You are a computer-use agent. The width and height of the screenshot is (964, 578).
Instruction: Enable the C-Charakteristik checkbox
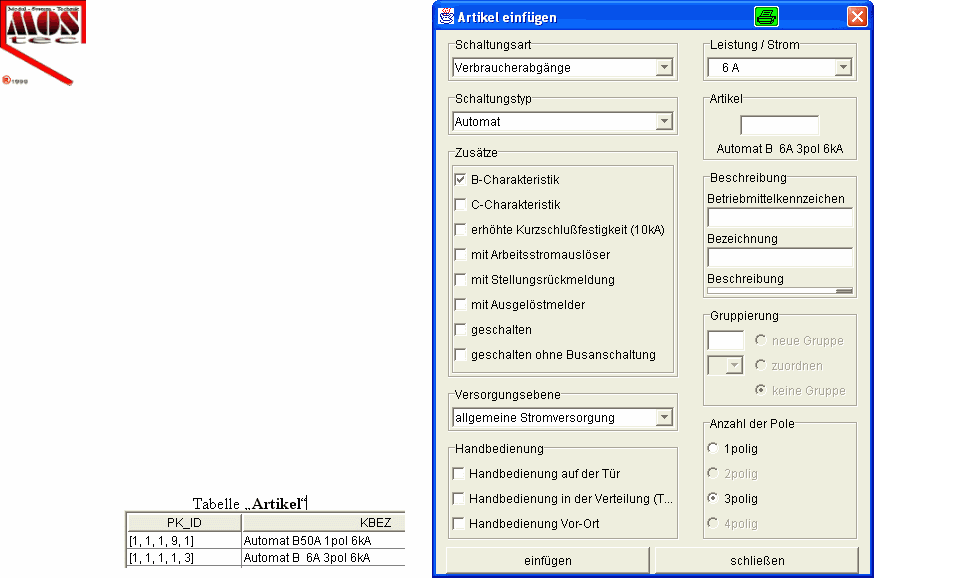pos(461,205)
